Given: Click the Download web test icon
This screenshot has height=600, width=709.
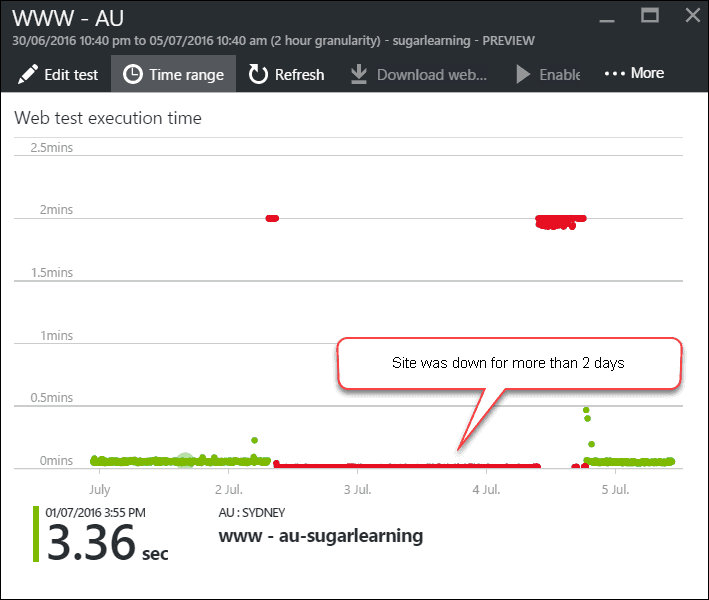Looking at the screenshot, I should (359, 74).
